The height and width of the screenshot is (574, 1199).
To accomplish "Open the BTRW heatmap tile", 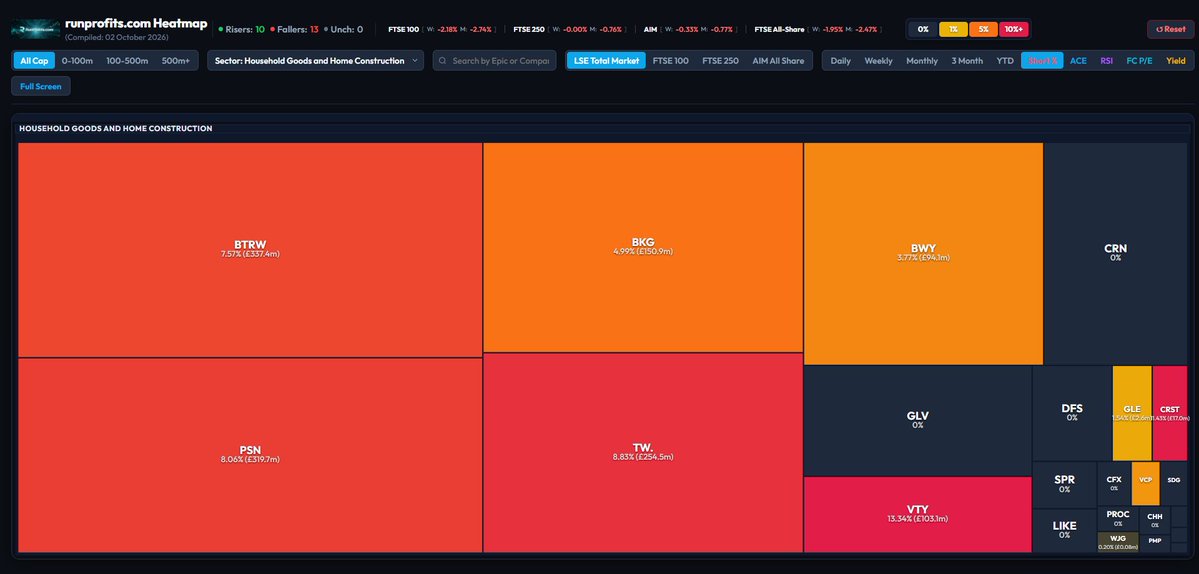I will (250, 249).
